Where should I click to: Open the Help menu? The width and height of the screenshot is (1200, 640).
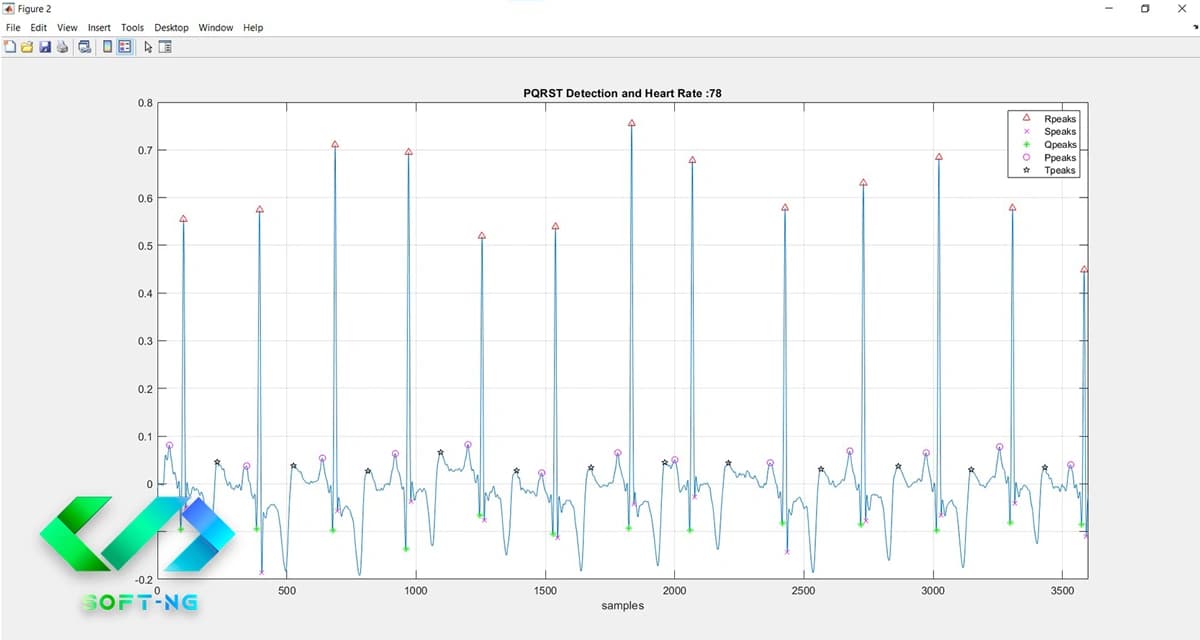click(253, 27)
